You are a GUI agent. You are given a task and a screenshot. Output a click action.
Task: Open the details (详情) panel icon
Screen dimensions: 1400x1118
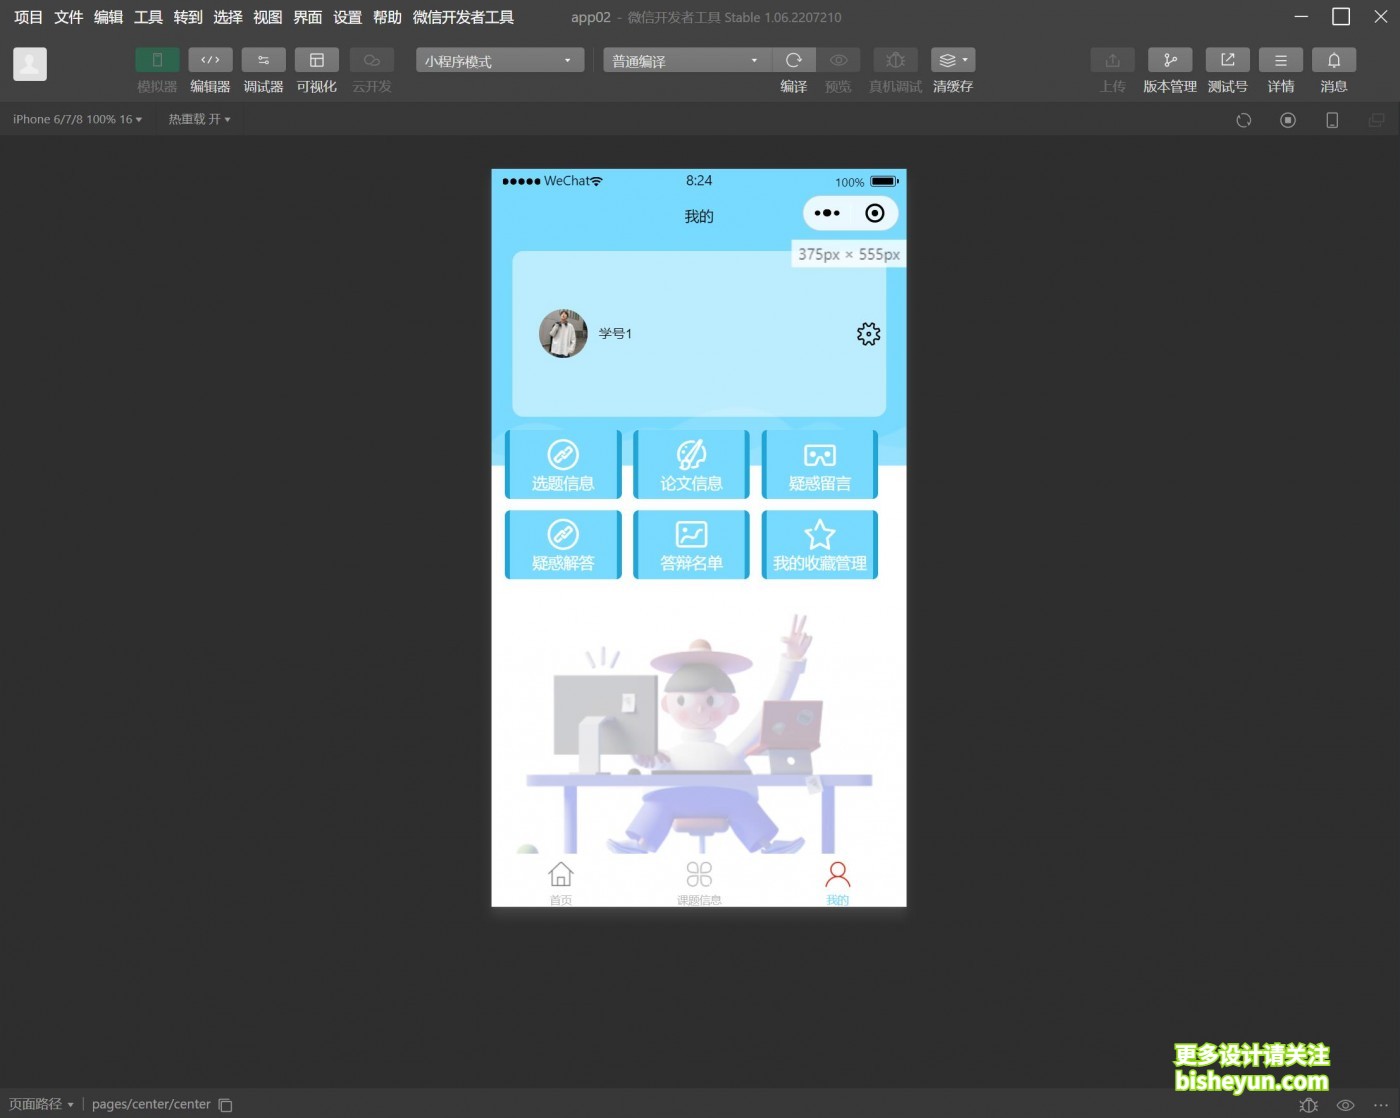click(1280, 61)
